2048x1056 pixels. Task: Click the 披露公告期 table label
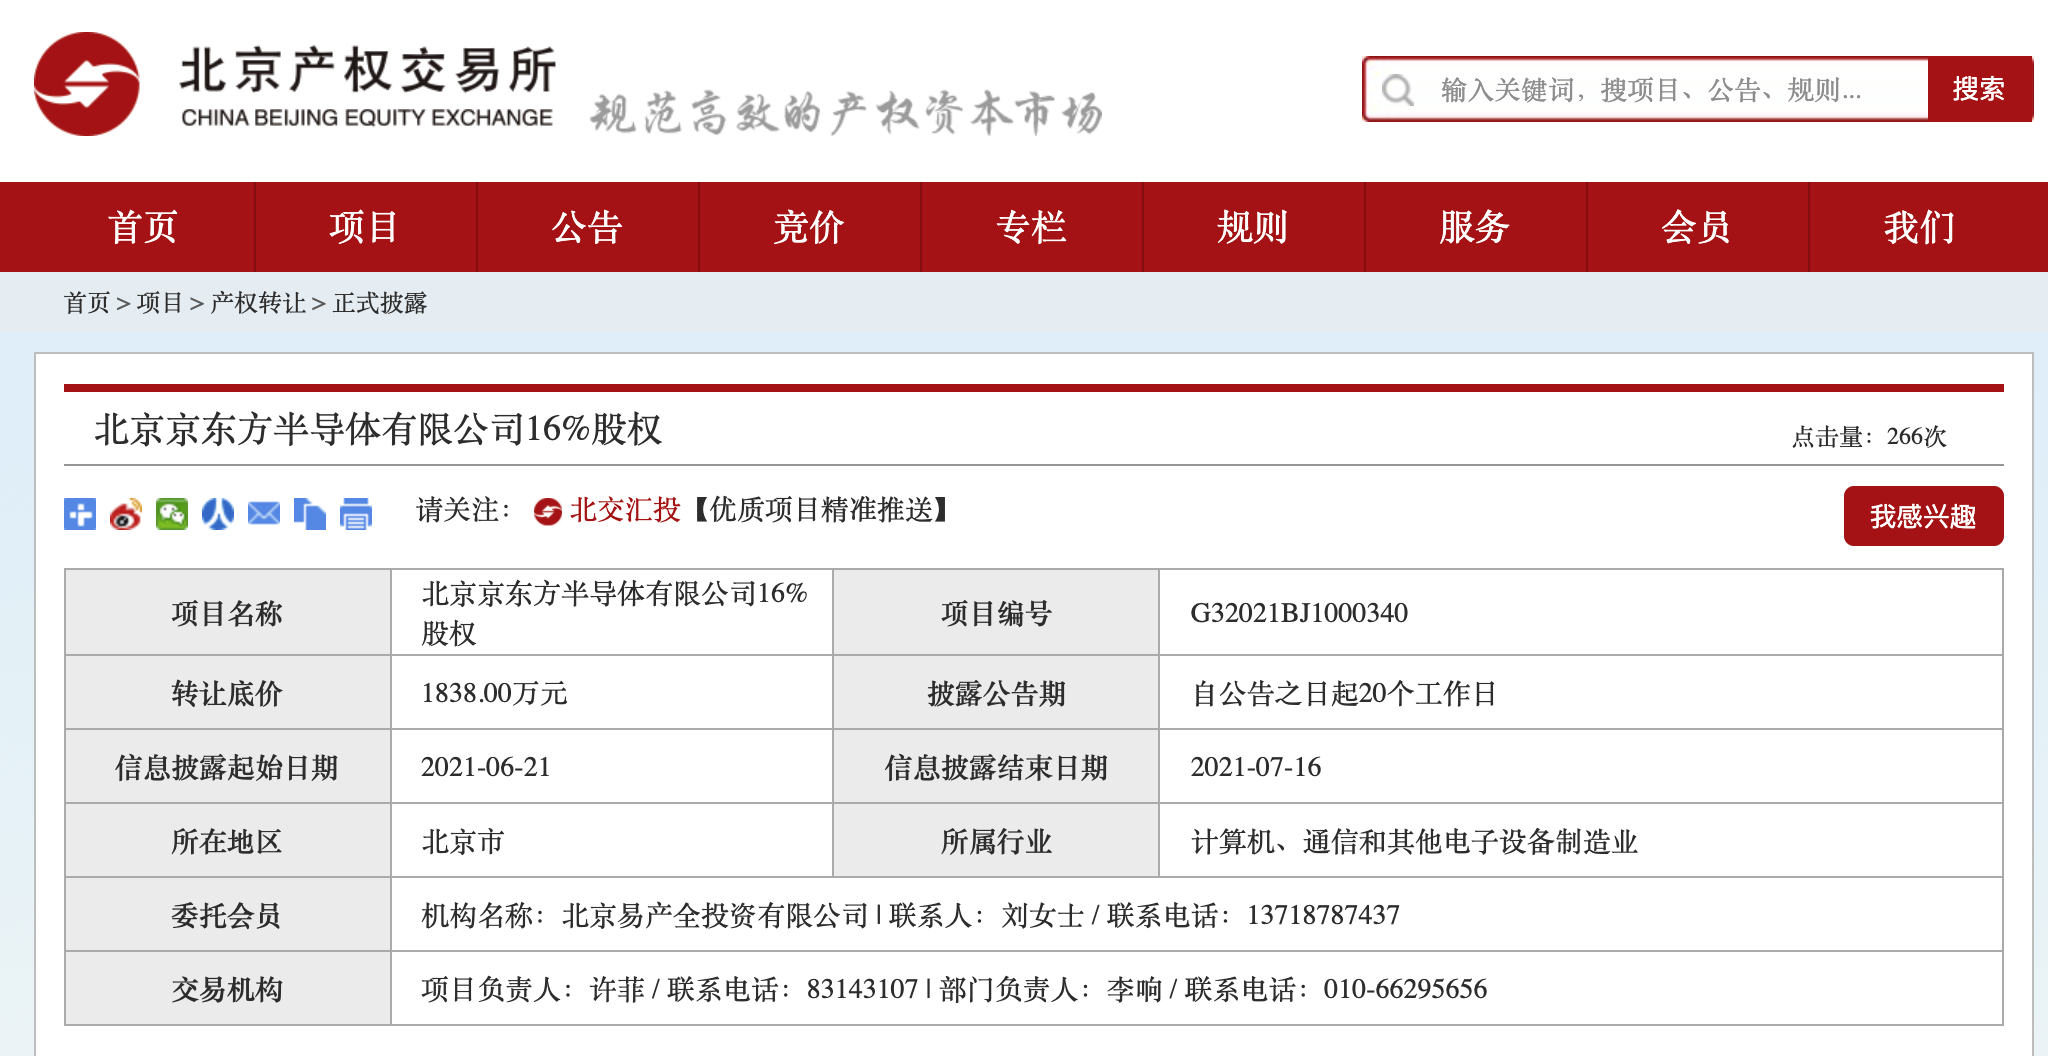pyautogui.click(x=996, y=693)
